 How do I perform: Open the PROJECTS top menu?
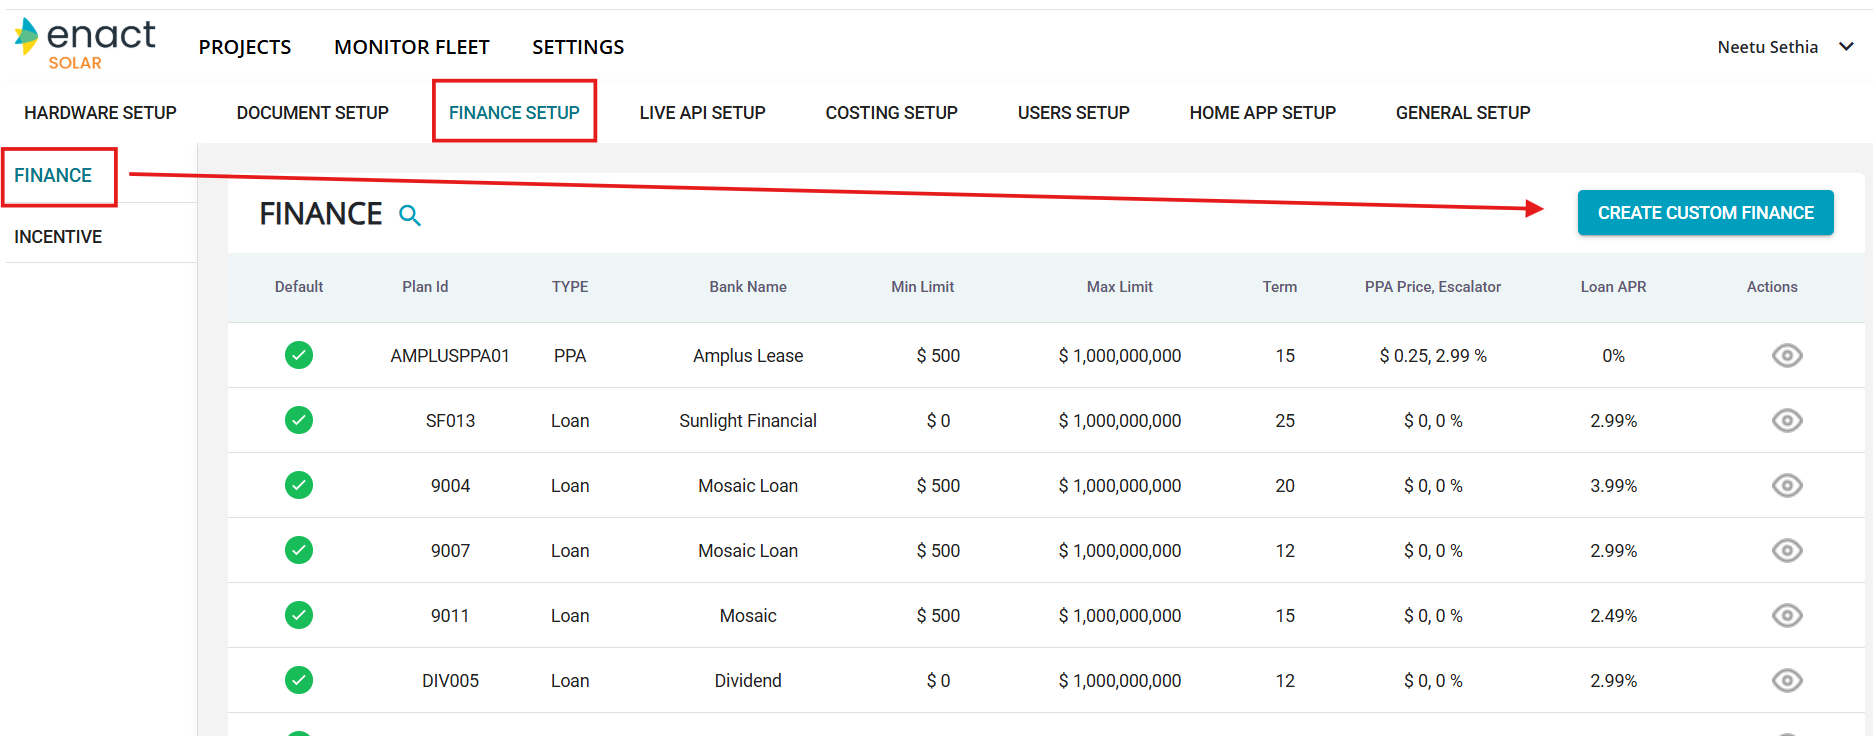(x=245, y=47)
